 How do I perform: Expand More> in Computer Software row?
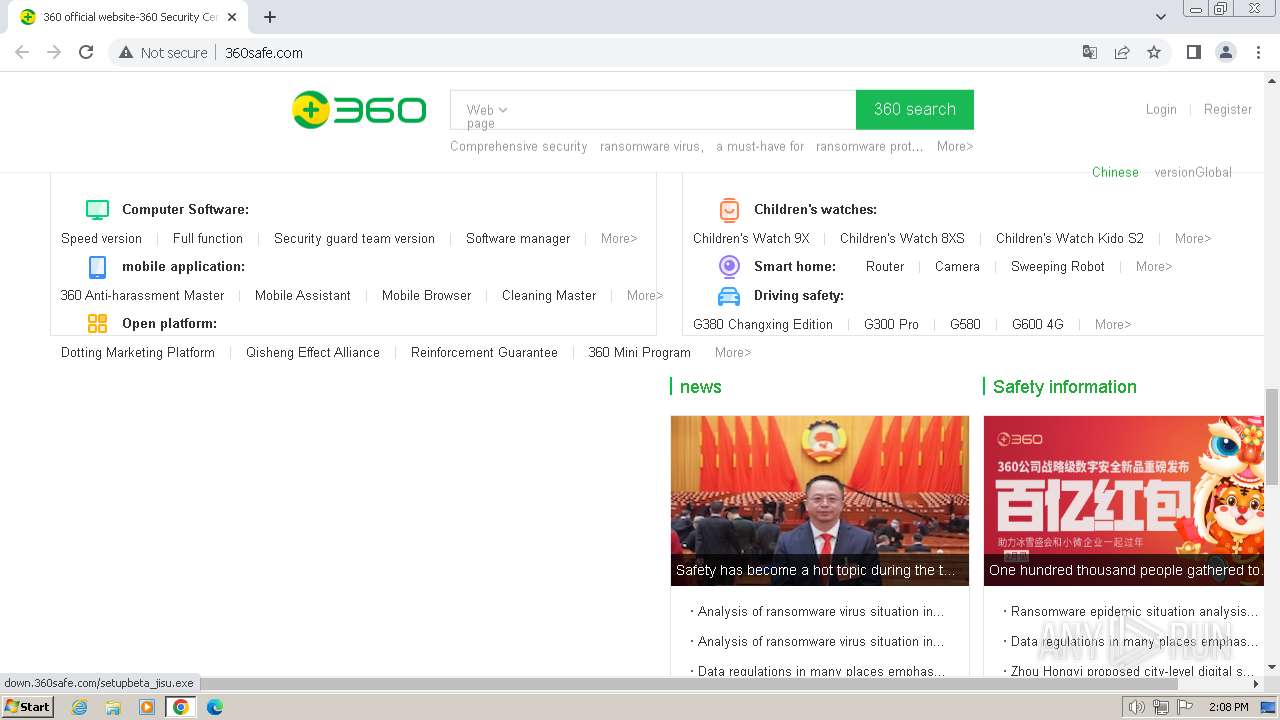619,238
